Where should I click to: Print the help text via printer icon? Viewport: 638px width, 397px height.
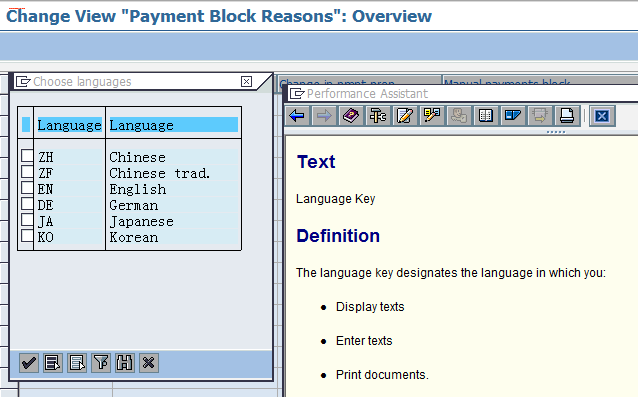566,116
